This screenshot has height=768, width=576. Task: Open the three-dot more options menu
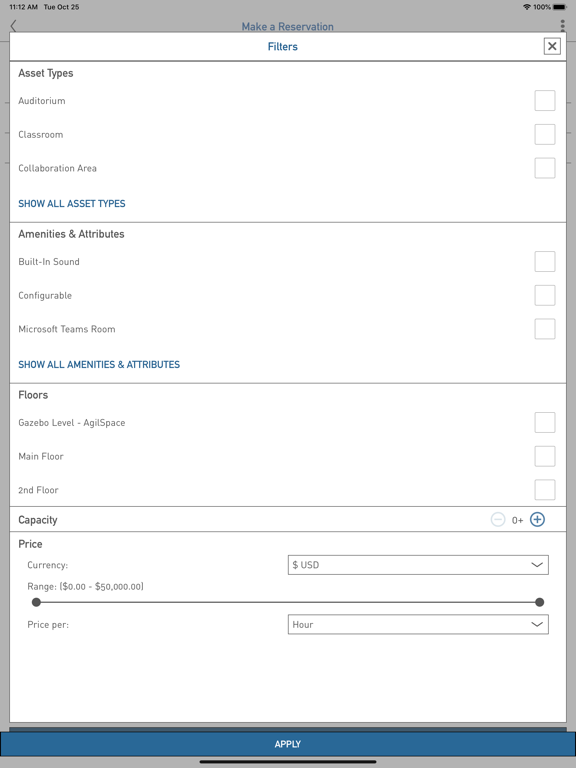[562, 26]
